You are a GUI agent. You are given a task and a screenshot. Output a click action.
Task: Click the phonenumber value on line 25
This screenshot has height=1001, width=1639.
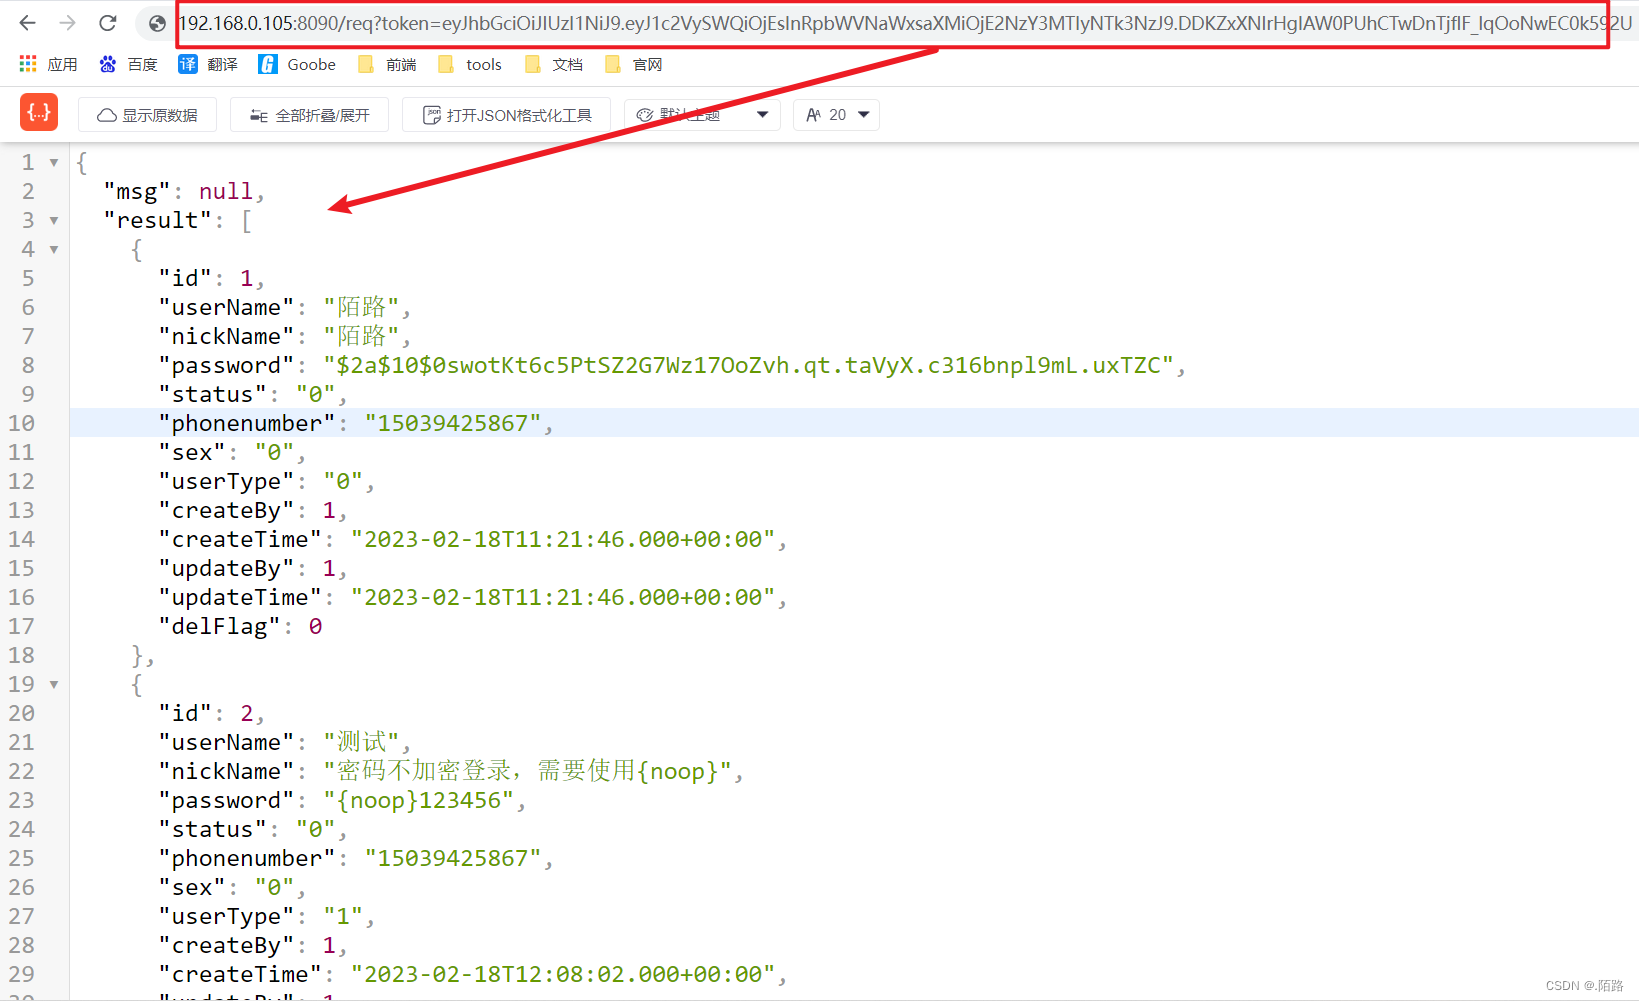[453, 858]
